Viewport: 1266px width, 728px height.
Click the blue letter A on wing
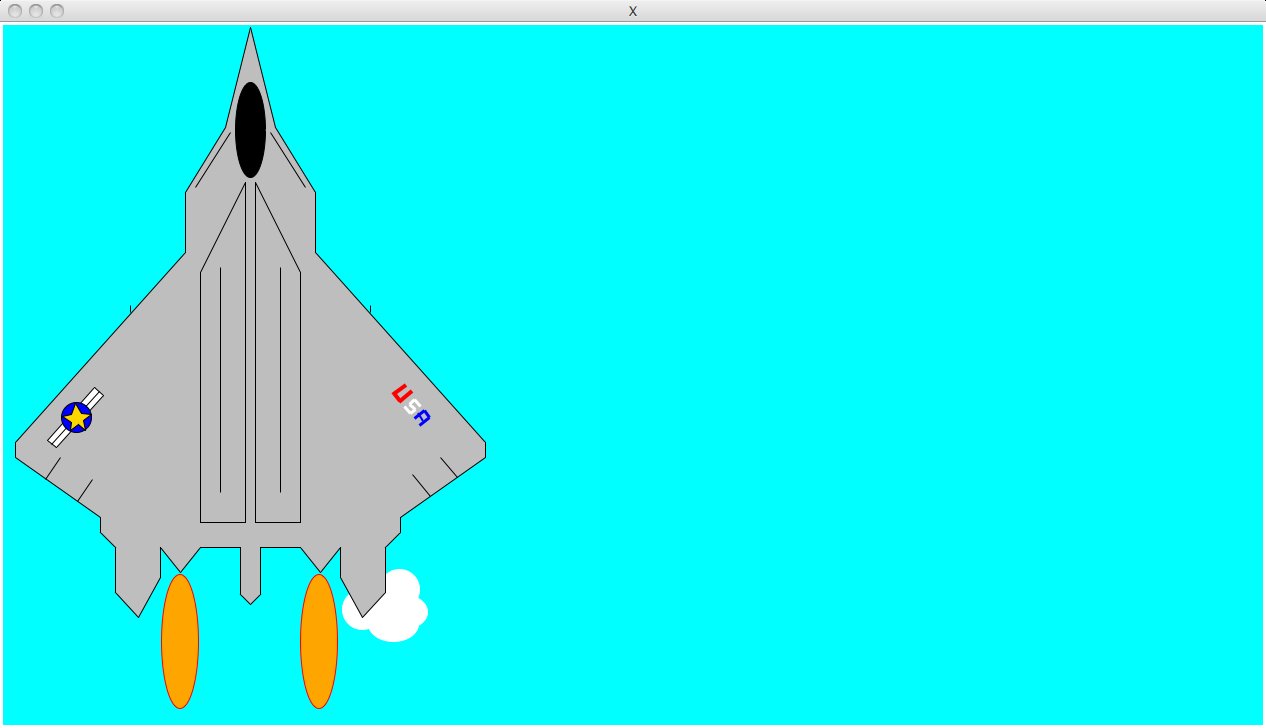click(422, 418)
